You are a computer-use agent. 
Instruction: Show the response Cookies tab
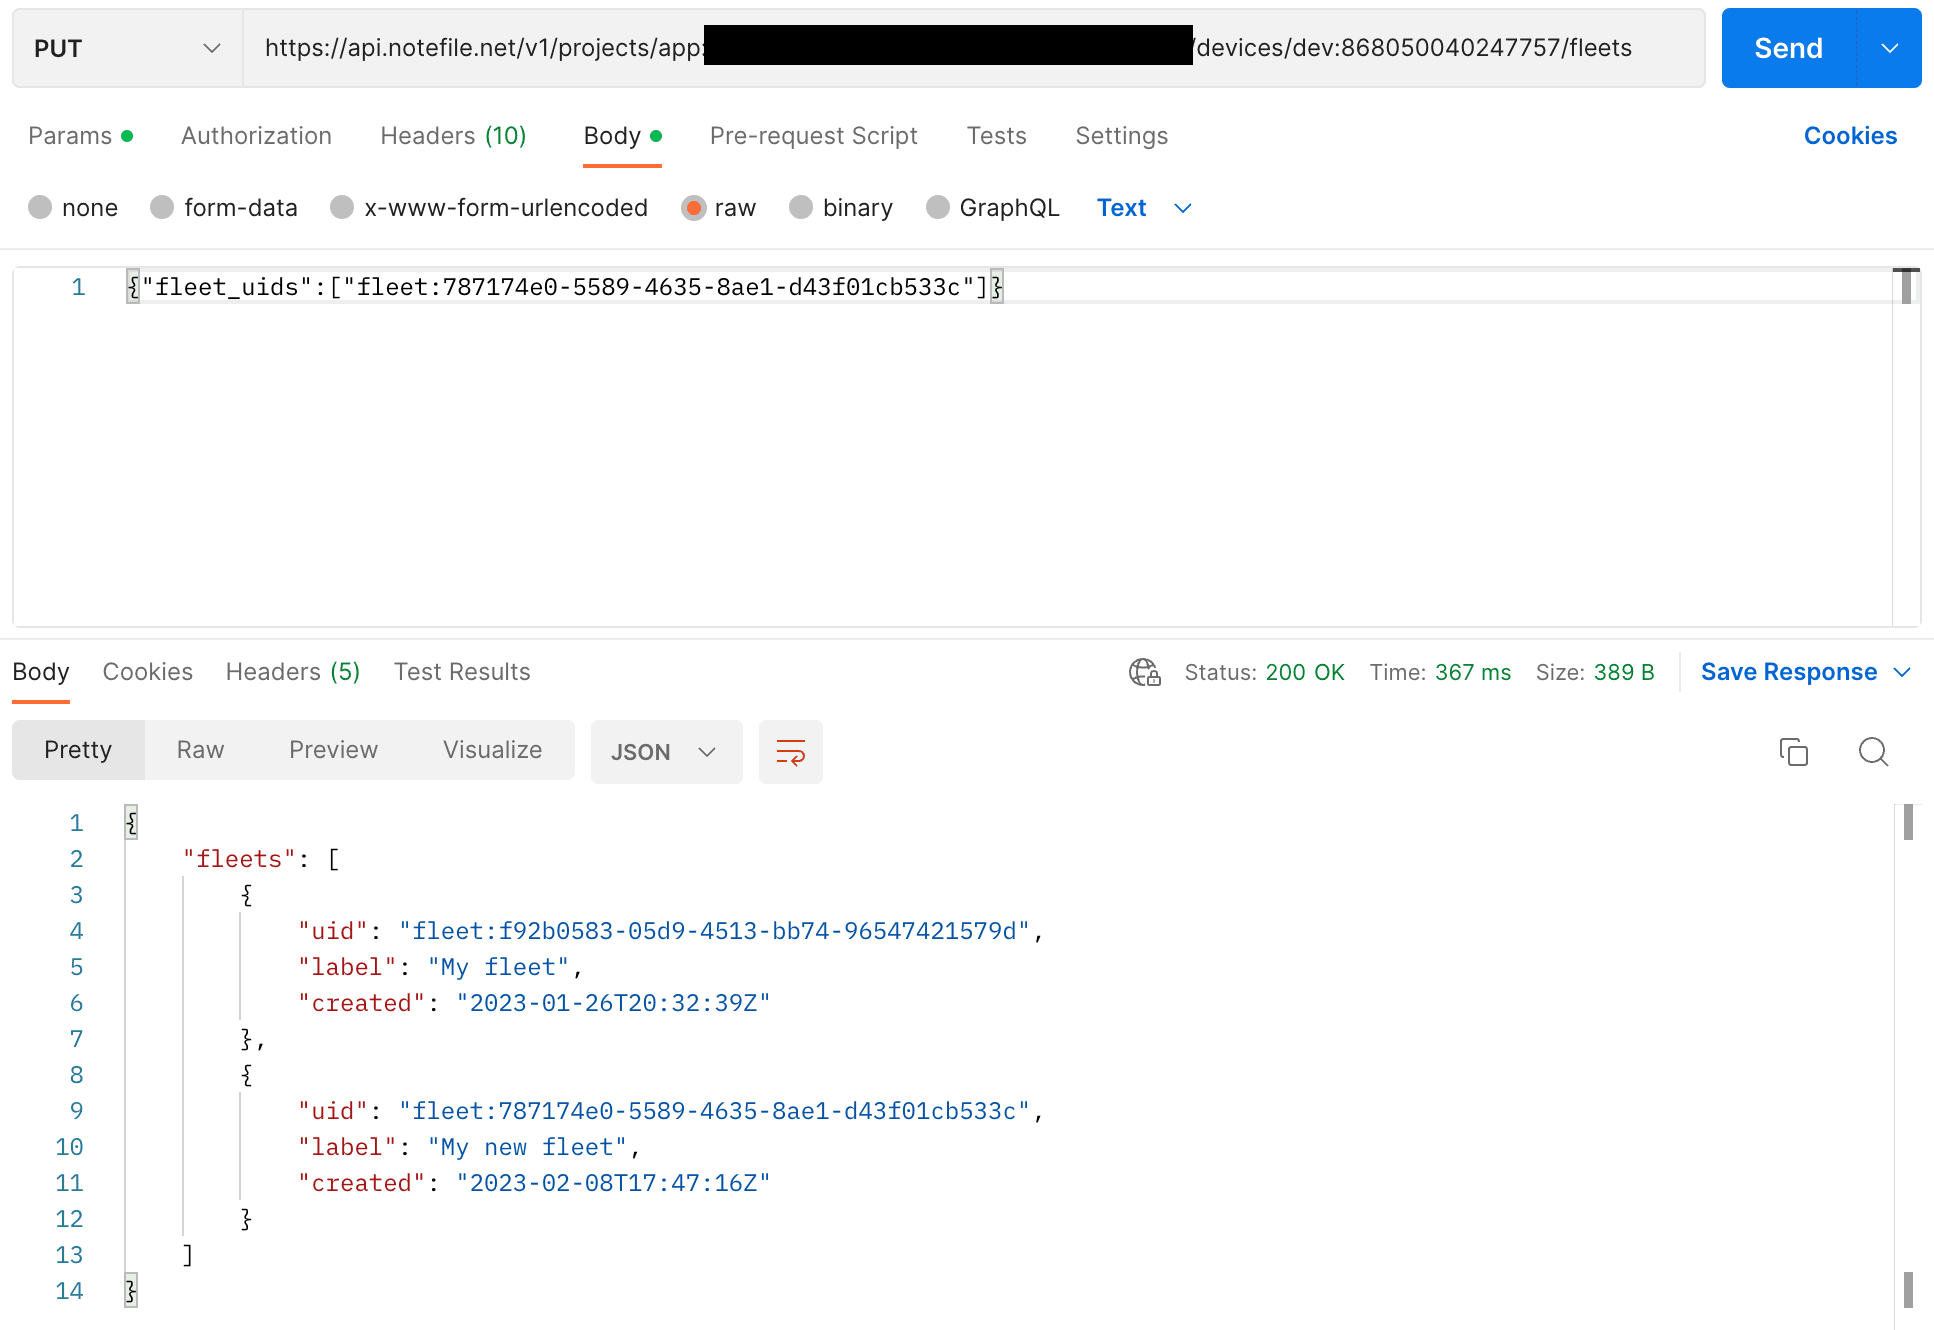pos(148,672)
